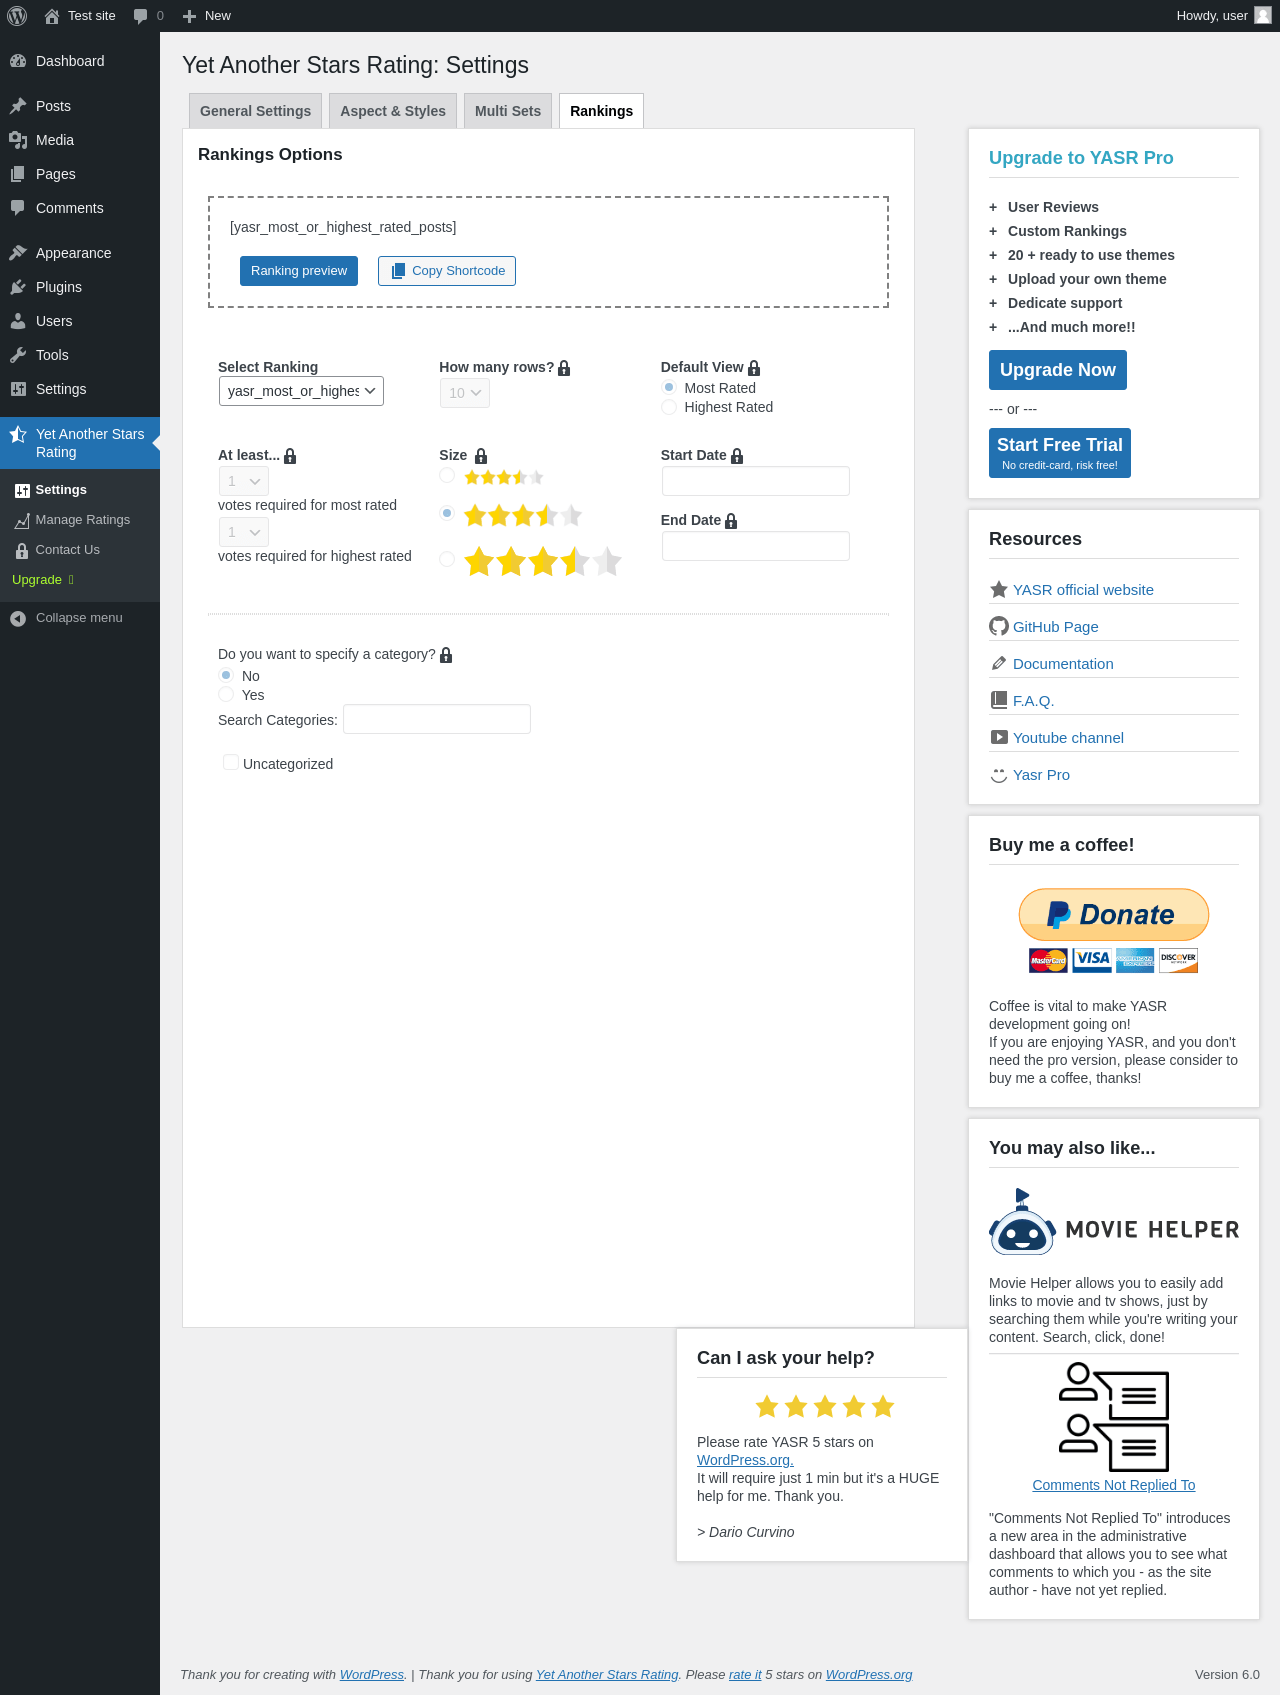Switch to the Aspect & Styles tab
This screenshot has height=1695, width=1280.
(x=393, y=111)
